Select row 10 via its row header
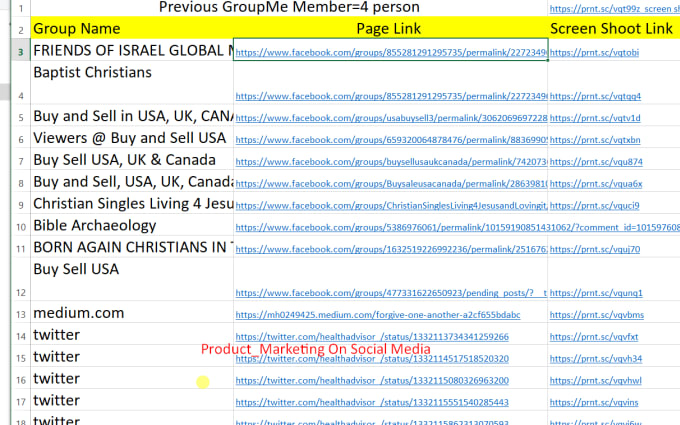The height and width of the screenshot is (425, 680). click(x=21, y=227)
